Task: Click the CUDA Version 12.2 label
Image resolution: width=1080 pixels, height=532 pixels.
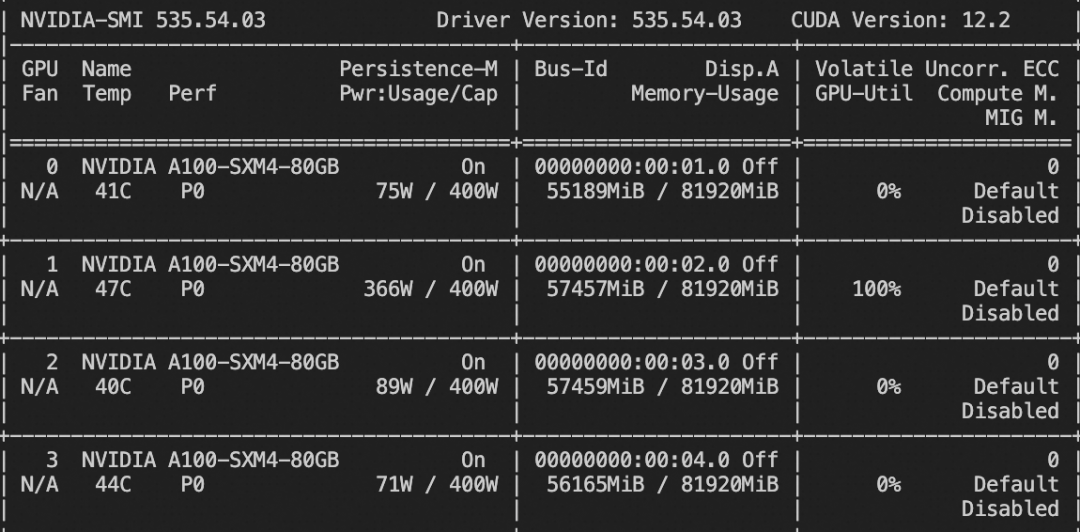Action: coord(900,20)
